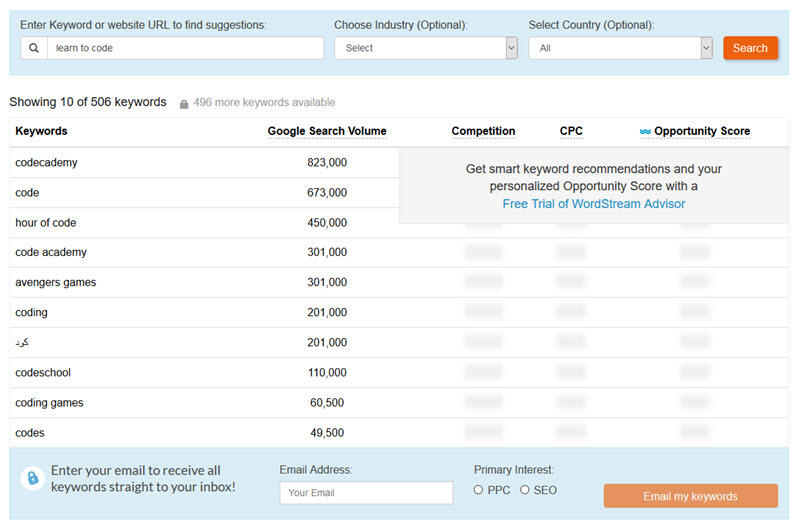Click the codecademy keyword row
Viewport: 800px width, 529px height.
204,163
